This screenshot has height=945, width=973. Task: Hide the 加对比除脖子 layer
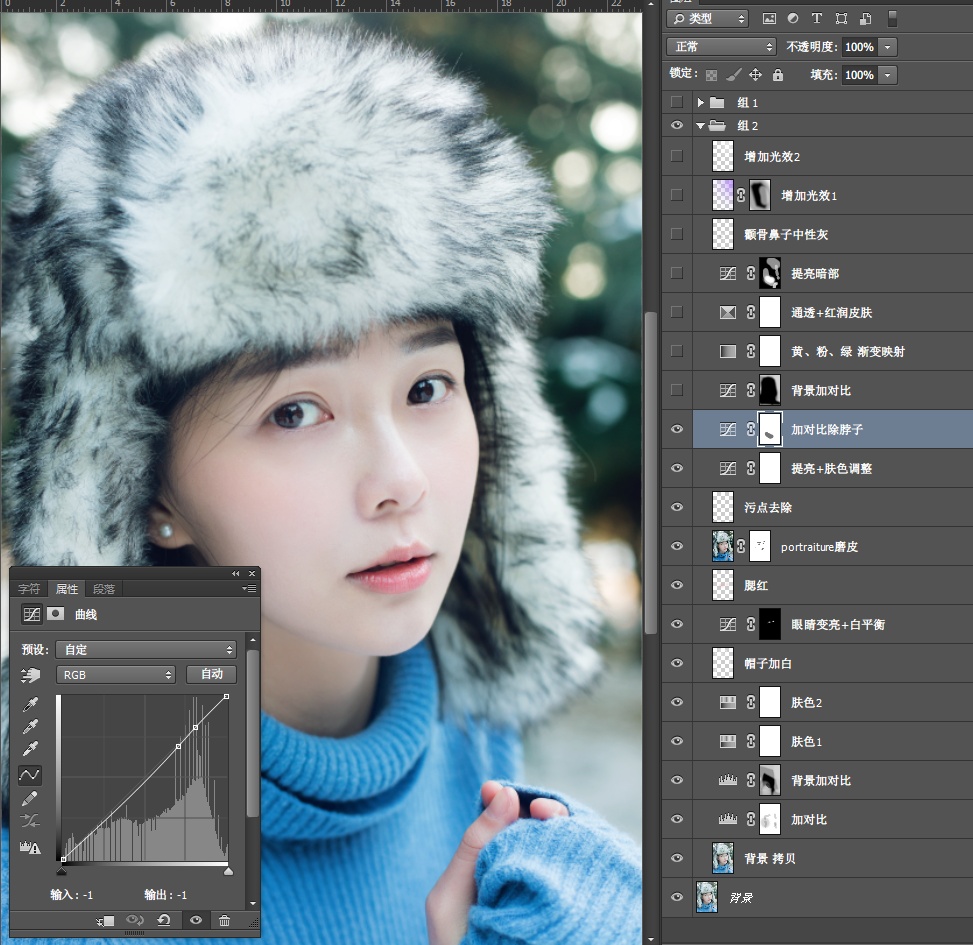tap(676, 429)
